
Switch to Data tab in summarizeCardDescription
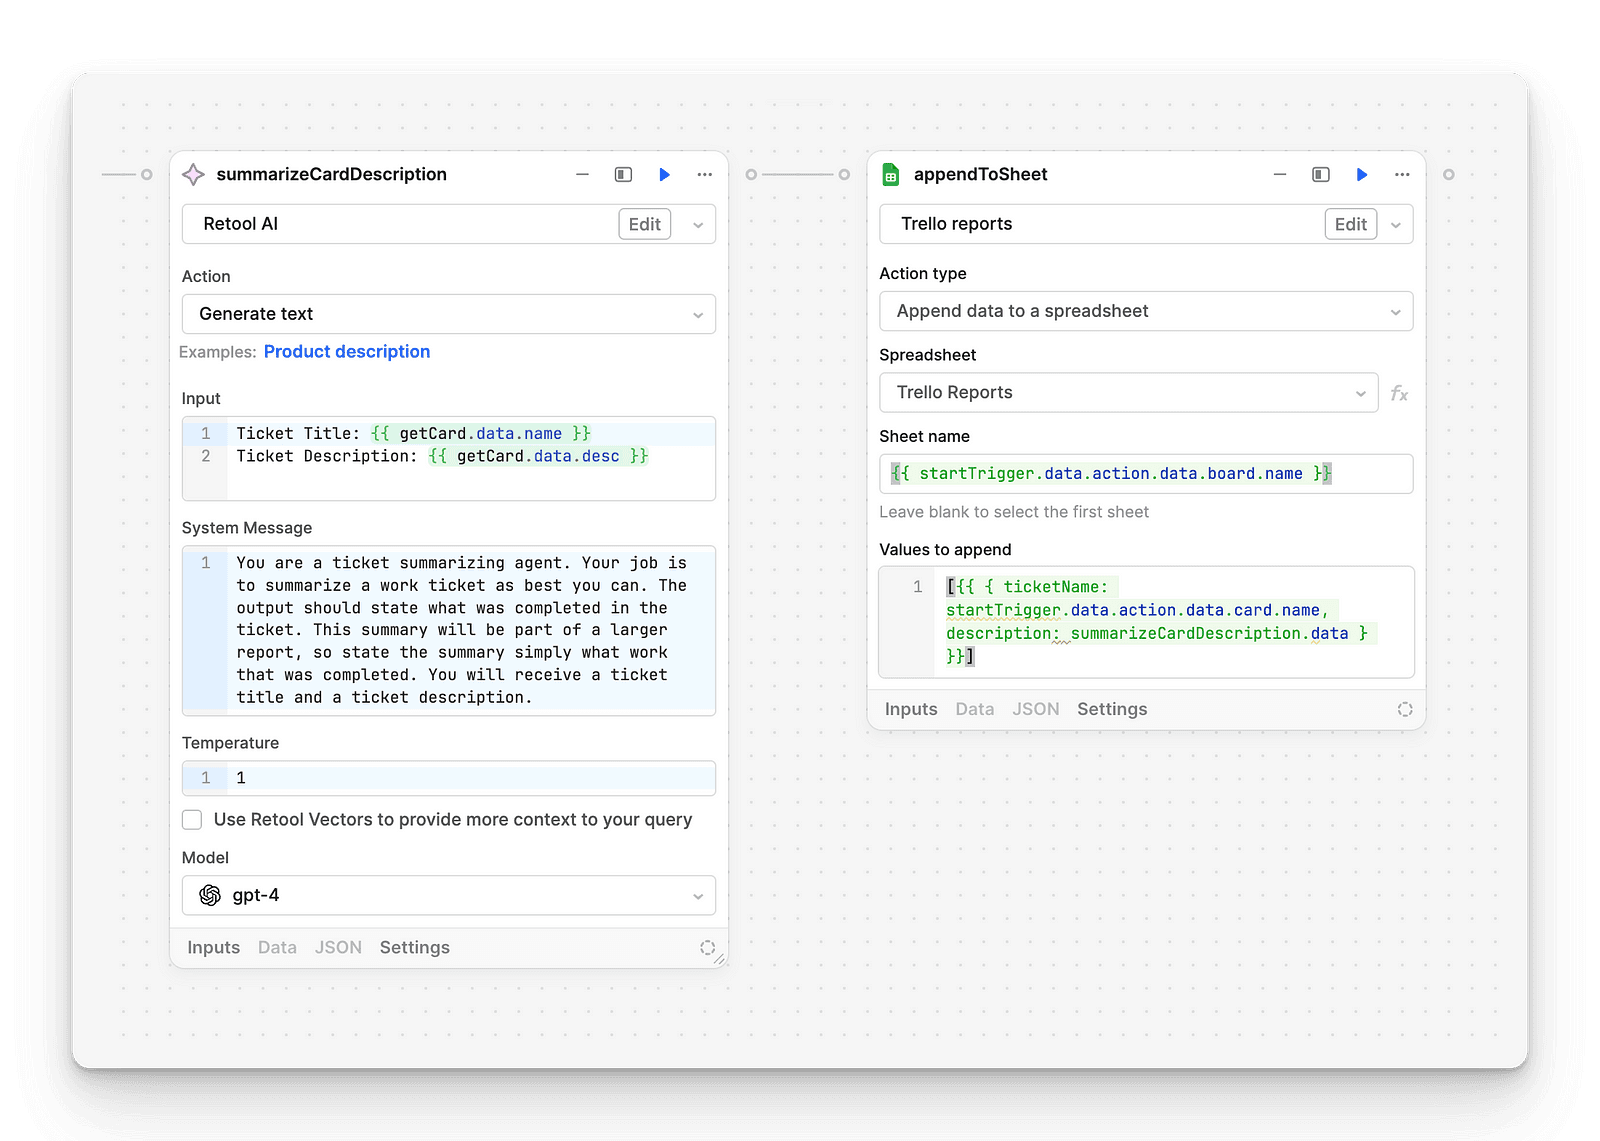(277, 948)
